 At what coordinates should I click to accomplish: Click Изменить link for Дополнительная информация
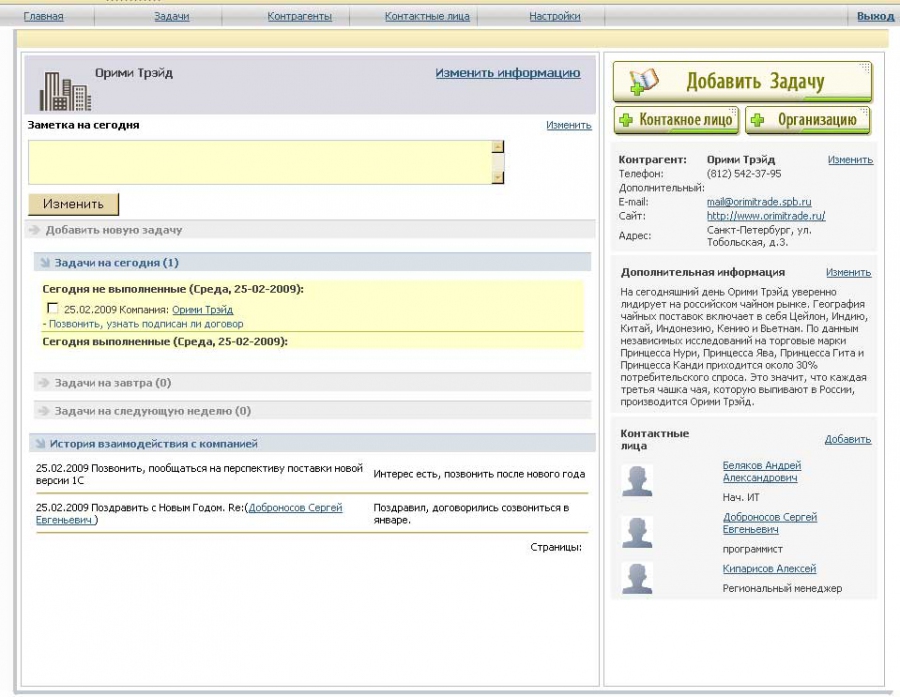click(x=848, y=273)
